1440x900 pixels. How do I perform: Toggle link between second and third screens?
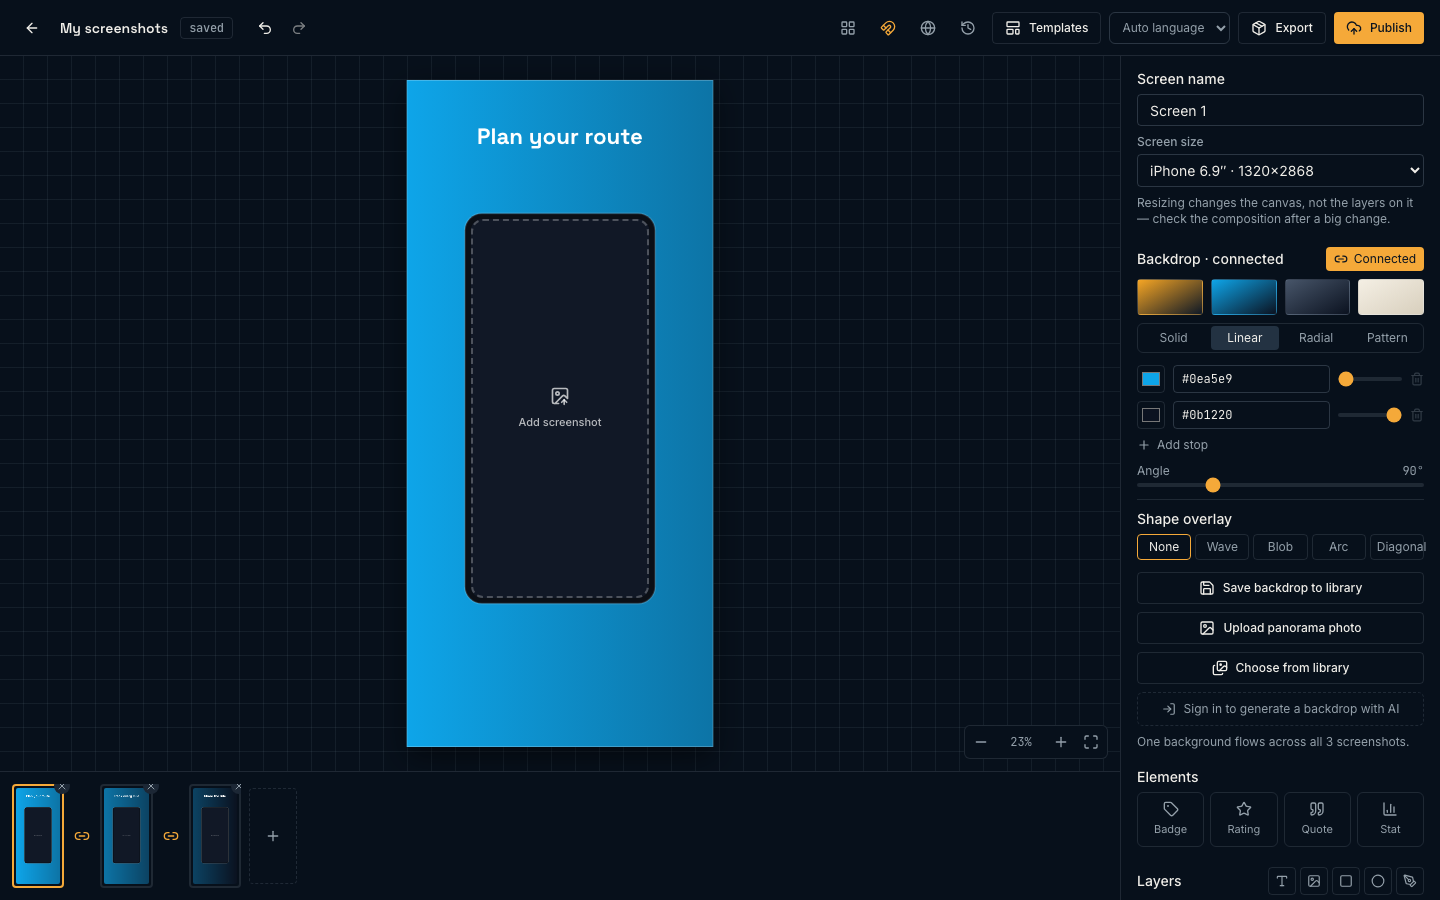tap(171, 836)
